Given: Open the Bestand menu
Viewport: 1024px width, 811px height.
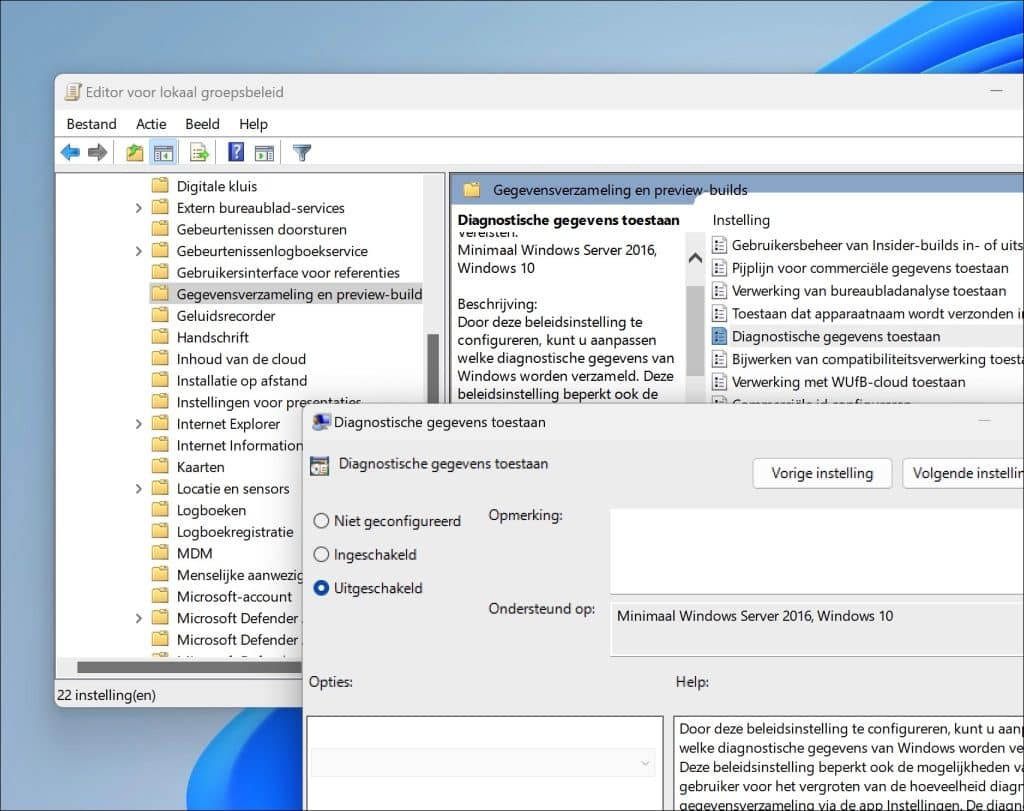Looking at the screenshot, I should (x=91, y=124).
